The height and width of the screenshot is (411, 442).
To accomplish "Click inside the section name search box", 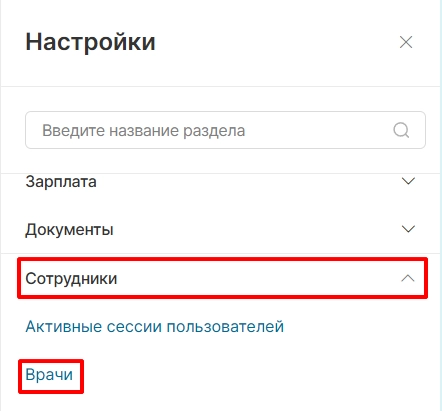I will tap(225, 130).
